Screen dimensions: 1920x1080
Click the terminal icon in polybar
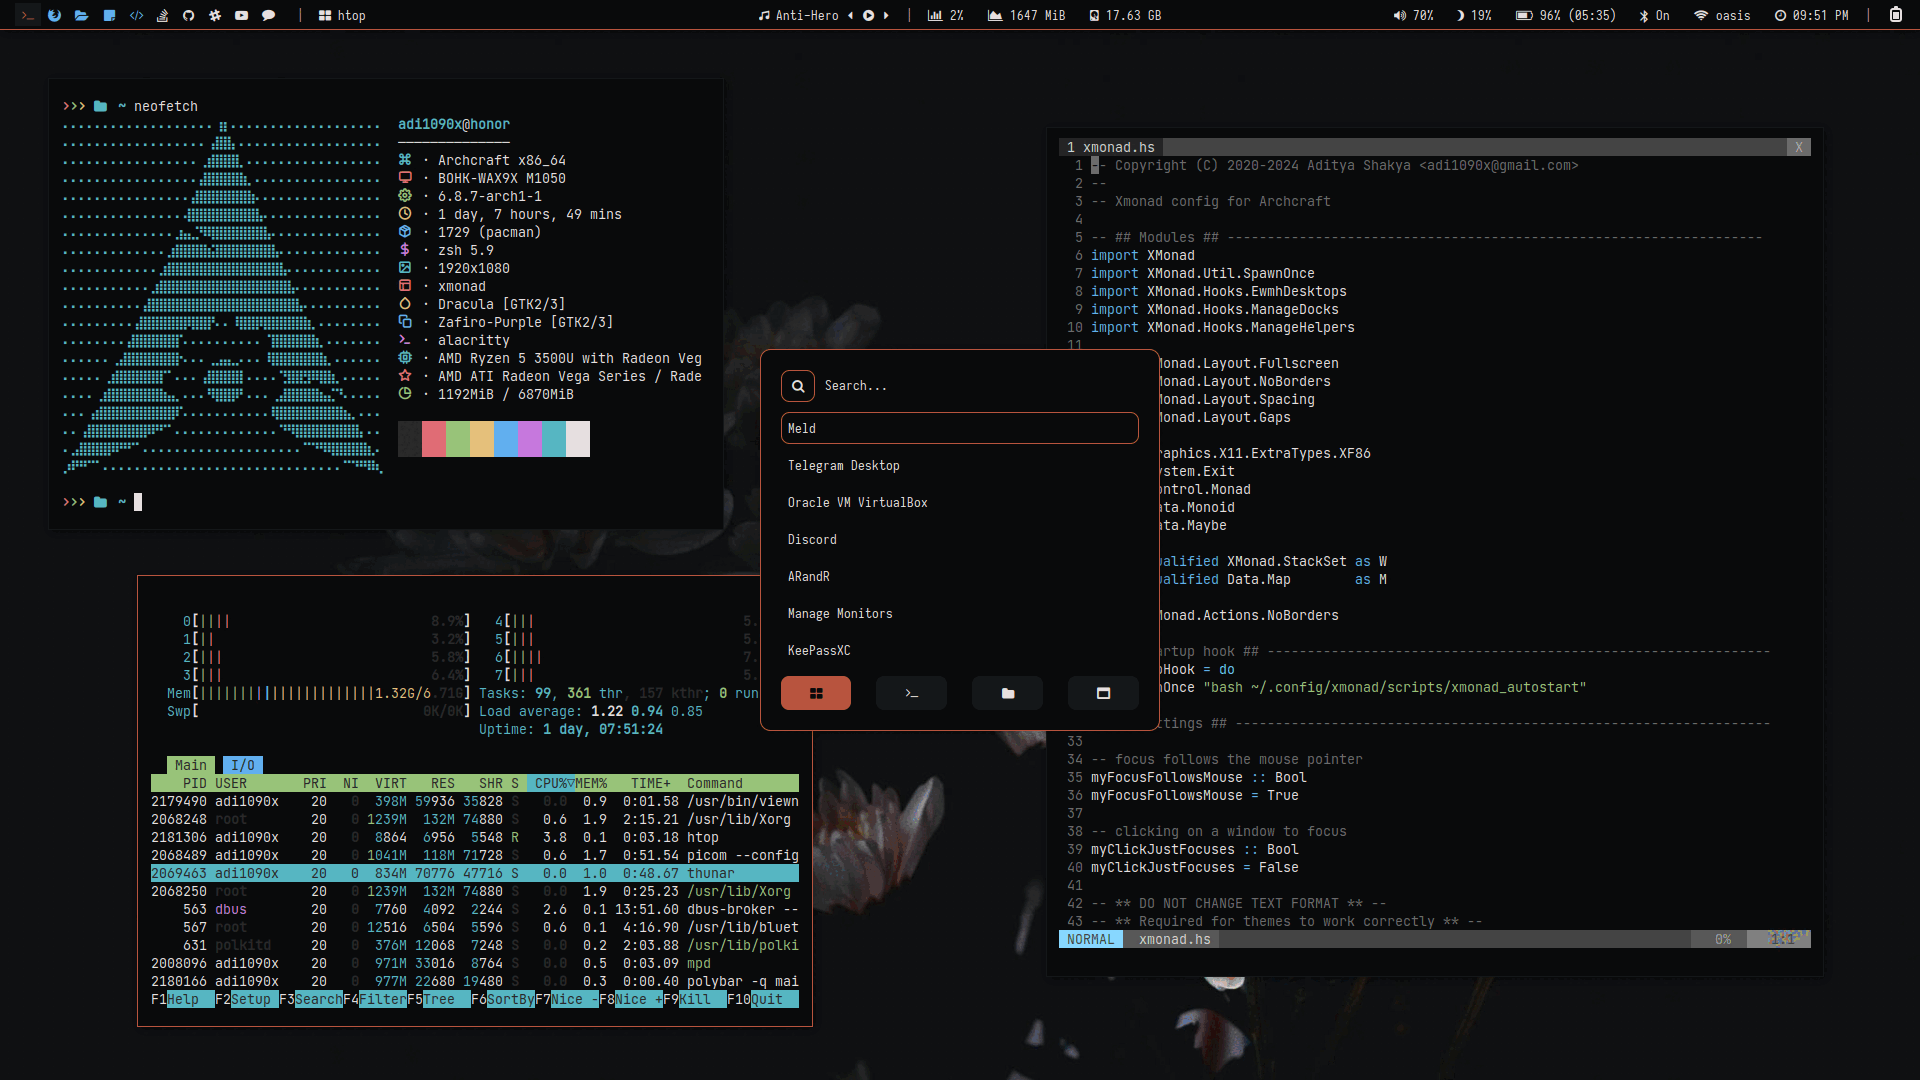[28, 15]
